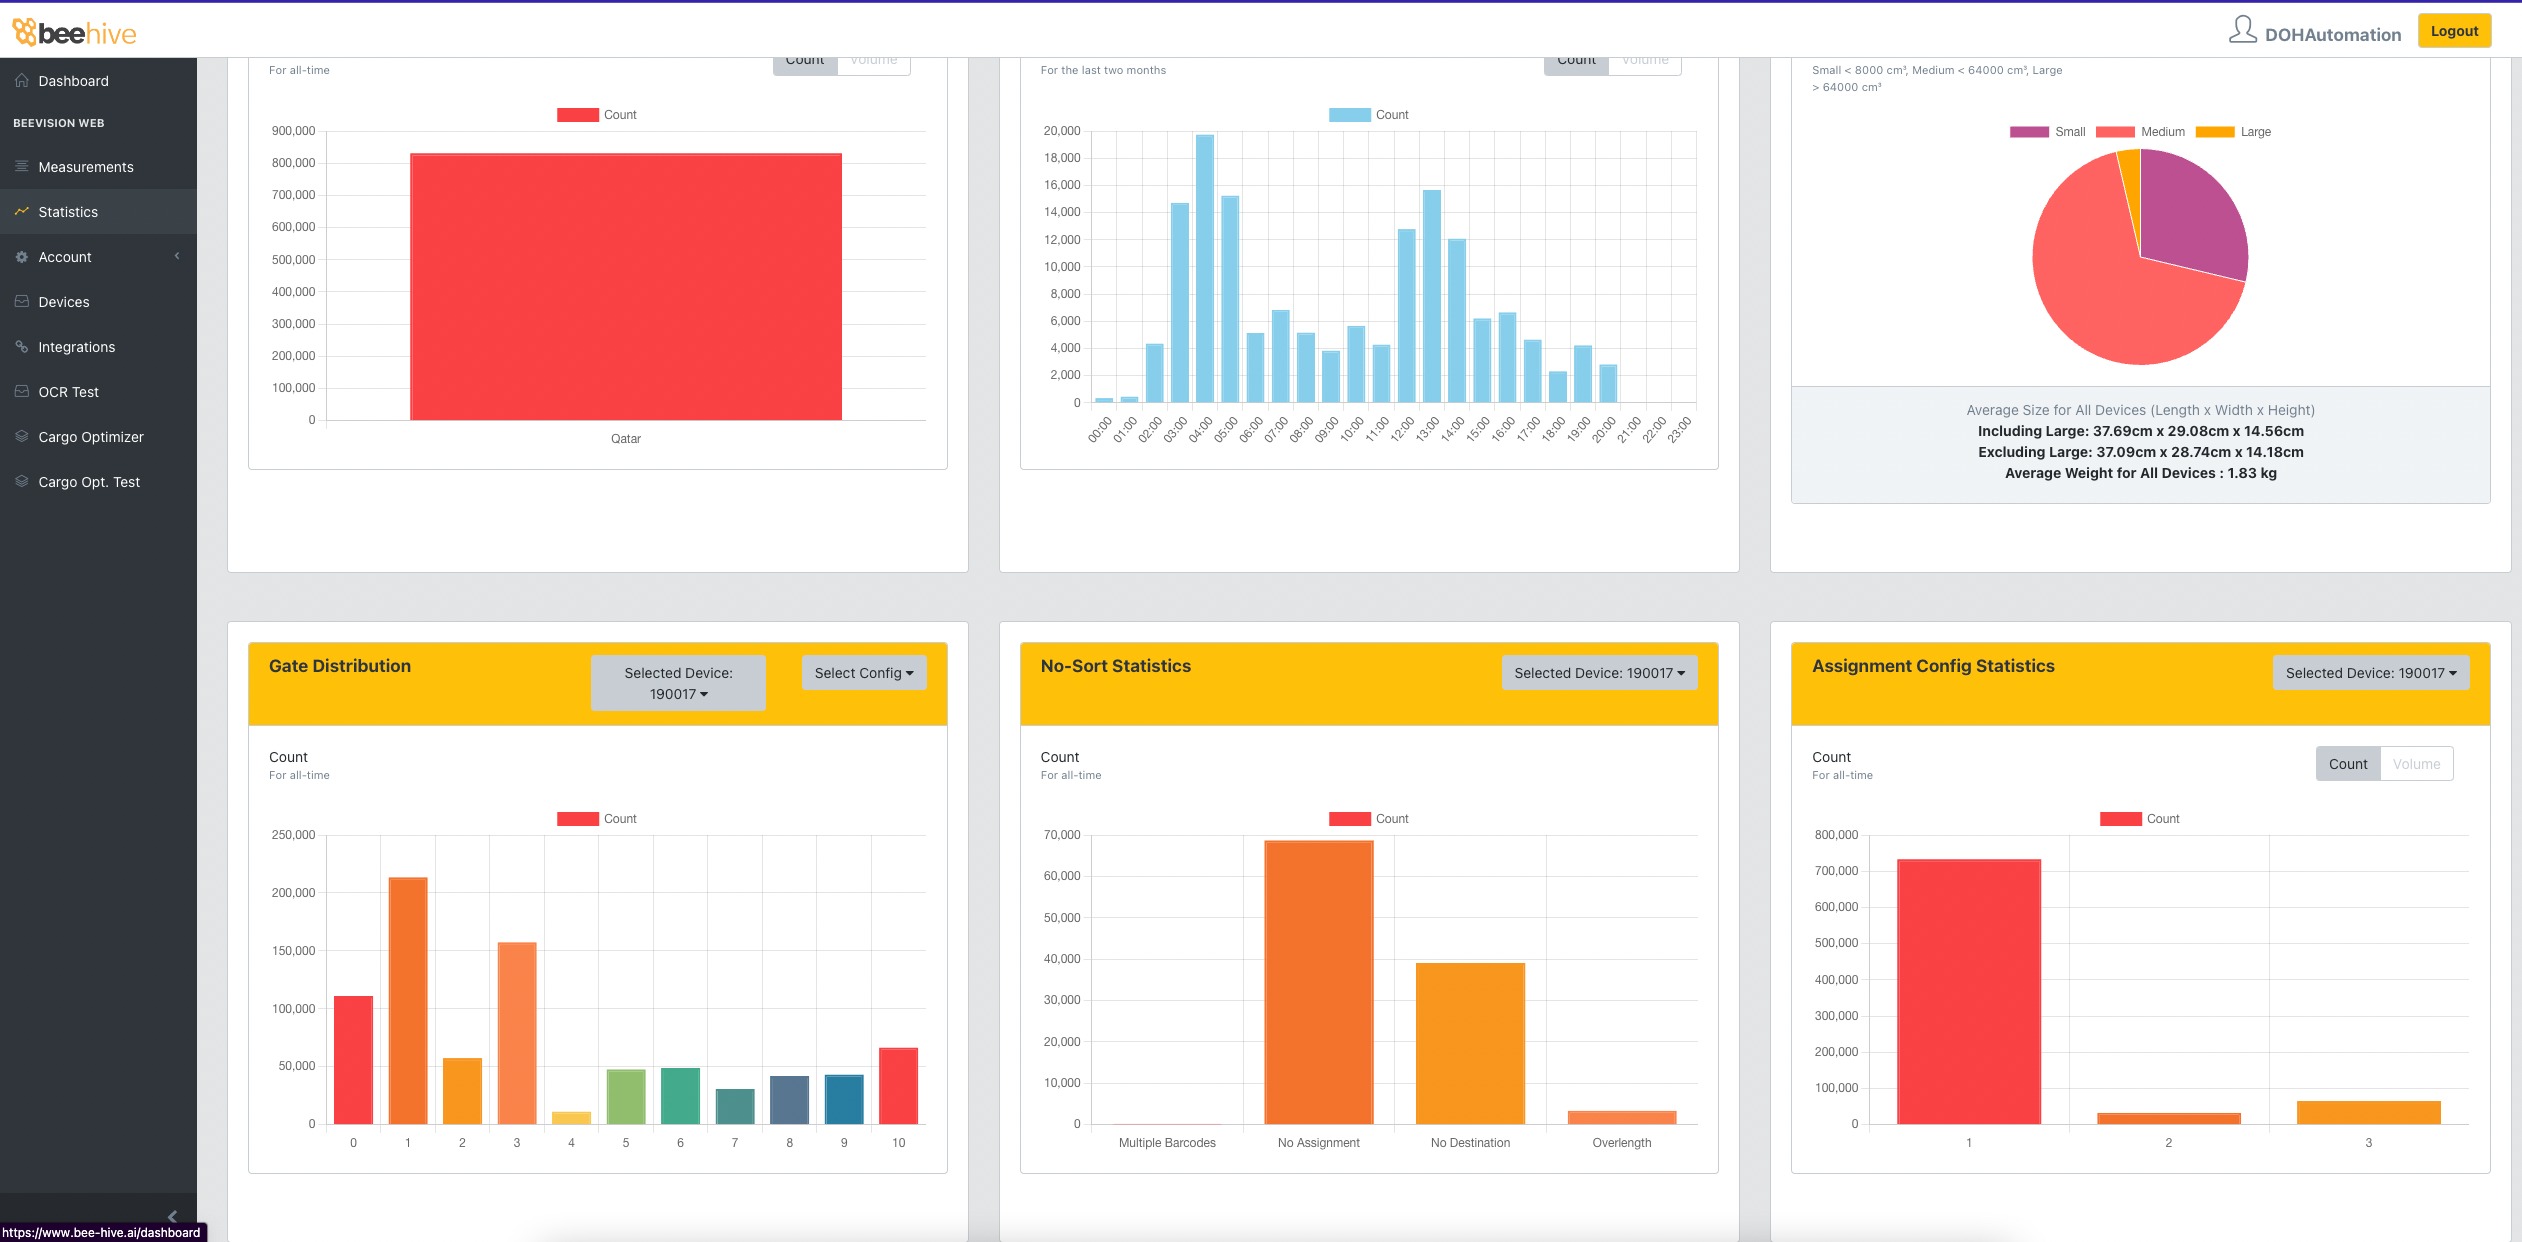Click the Statistics chart-line icon
Screen dimensions: 2522x1242
tap(21, 211)
